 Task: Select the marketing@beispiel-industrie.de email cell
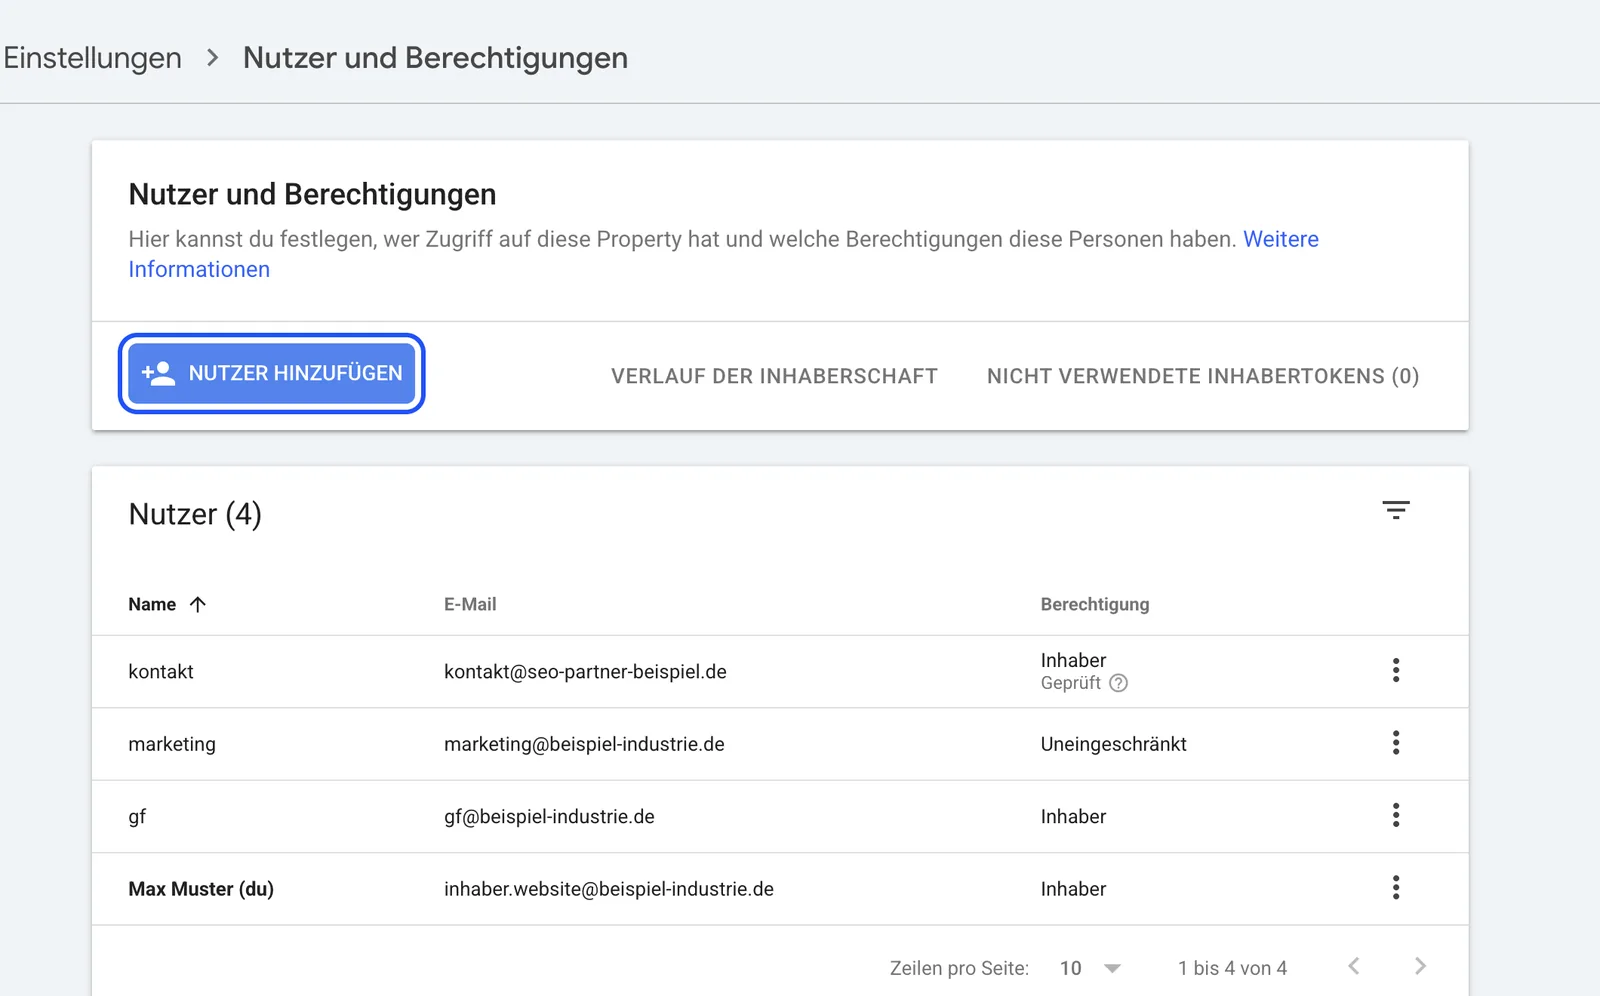click(x=584, y=744)
